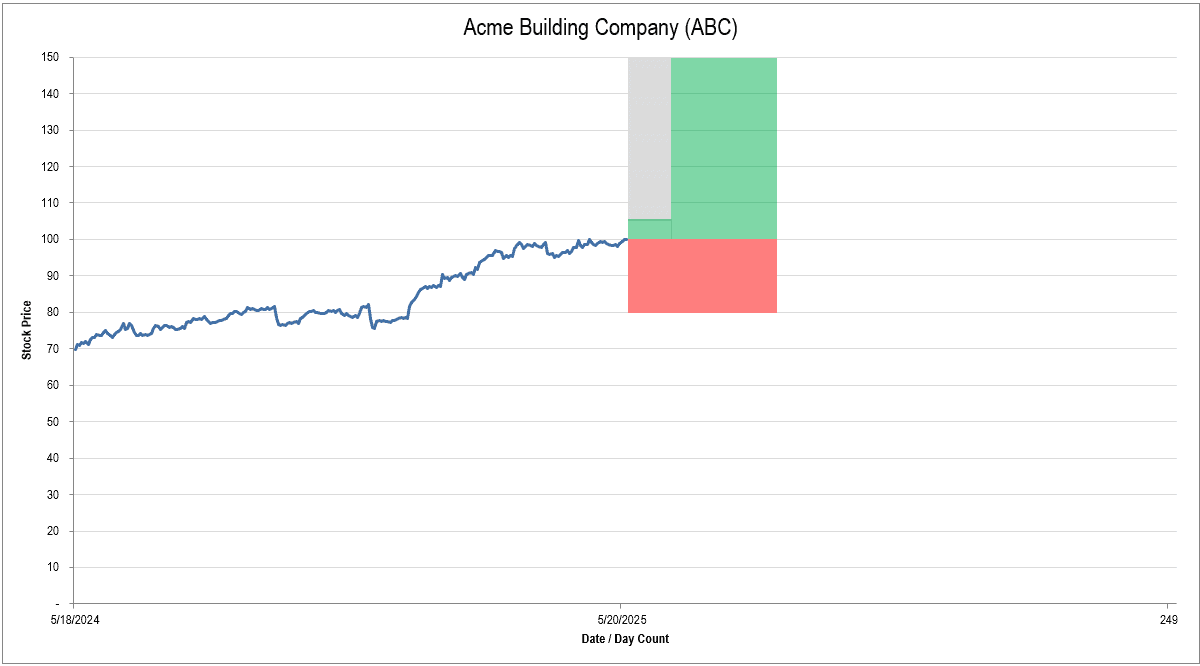The width and height of the screenshot is (1200, 666).
Task: Click the 5/18/2024 axis date label
Action: pos(74,620)
